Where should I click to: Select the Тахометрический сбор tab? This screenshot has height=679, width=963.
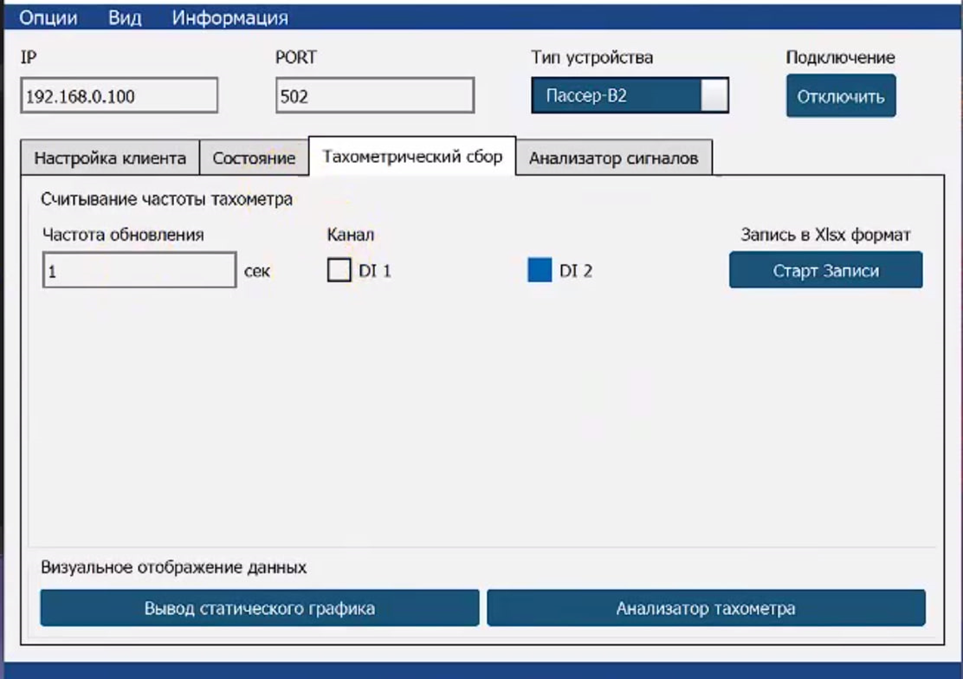[412, 155]
